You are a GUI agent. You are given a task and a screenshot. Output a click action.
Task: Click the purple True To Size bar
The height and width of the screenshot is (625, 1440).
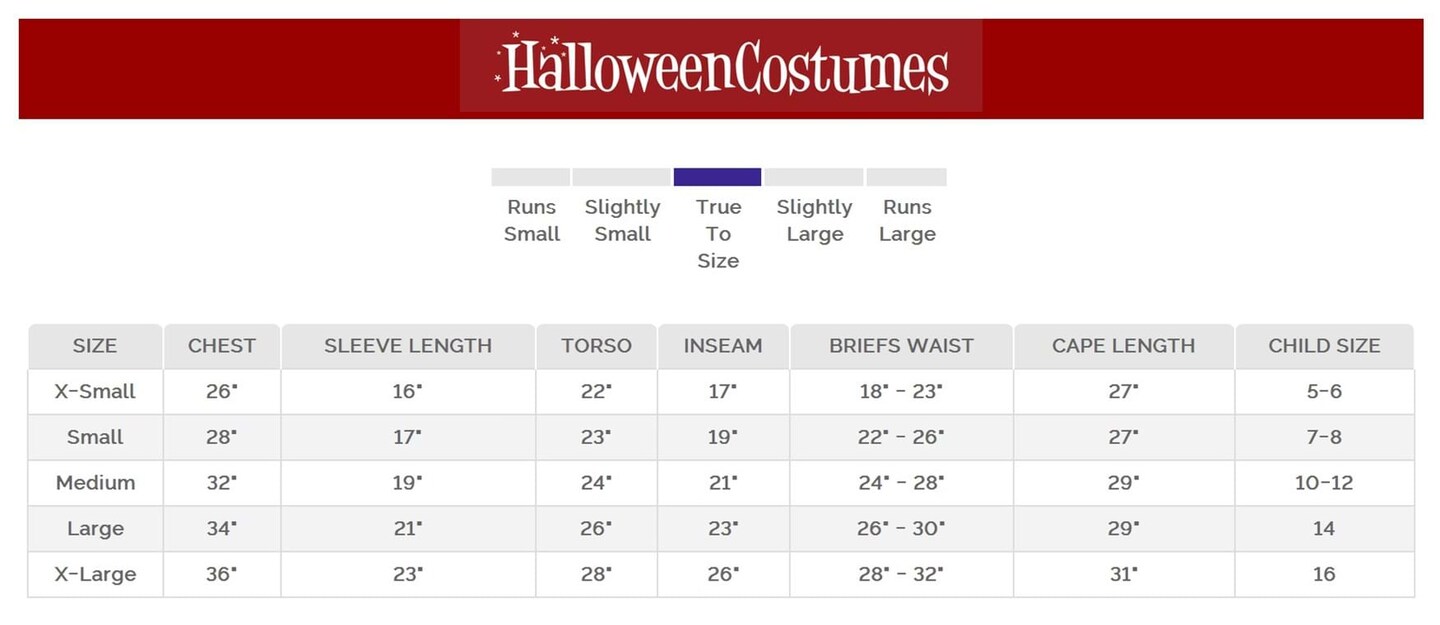point(717,177)
